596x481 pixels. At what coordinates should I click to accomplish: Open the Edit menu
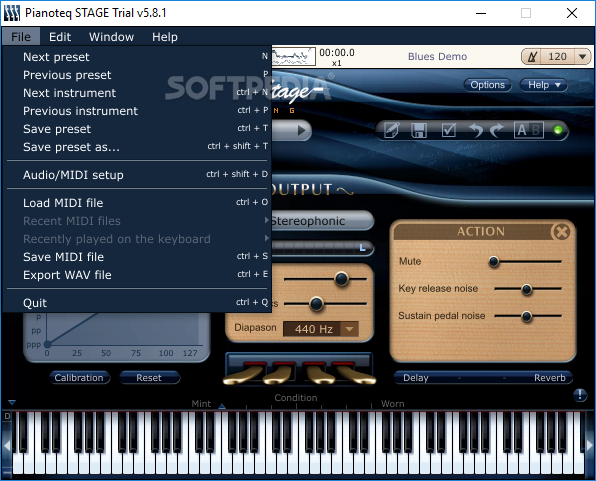coord(60,37)
